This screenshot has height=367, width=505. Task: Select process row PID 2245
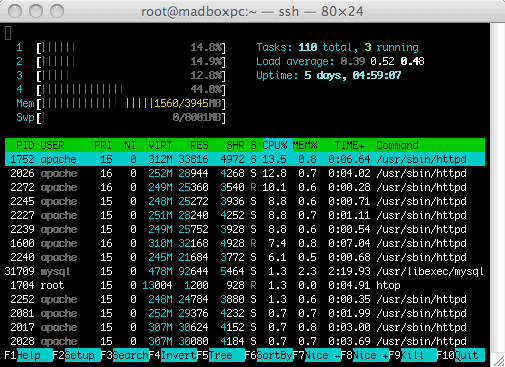click(245, 201)
